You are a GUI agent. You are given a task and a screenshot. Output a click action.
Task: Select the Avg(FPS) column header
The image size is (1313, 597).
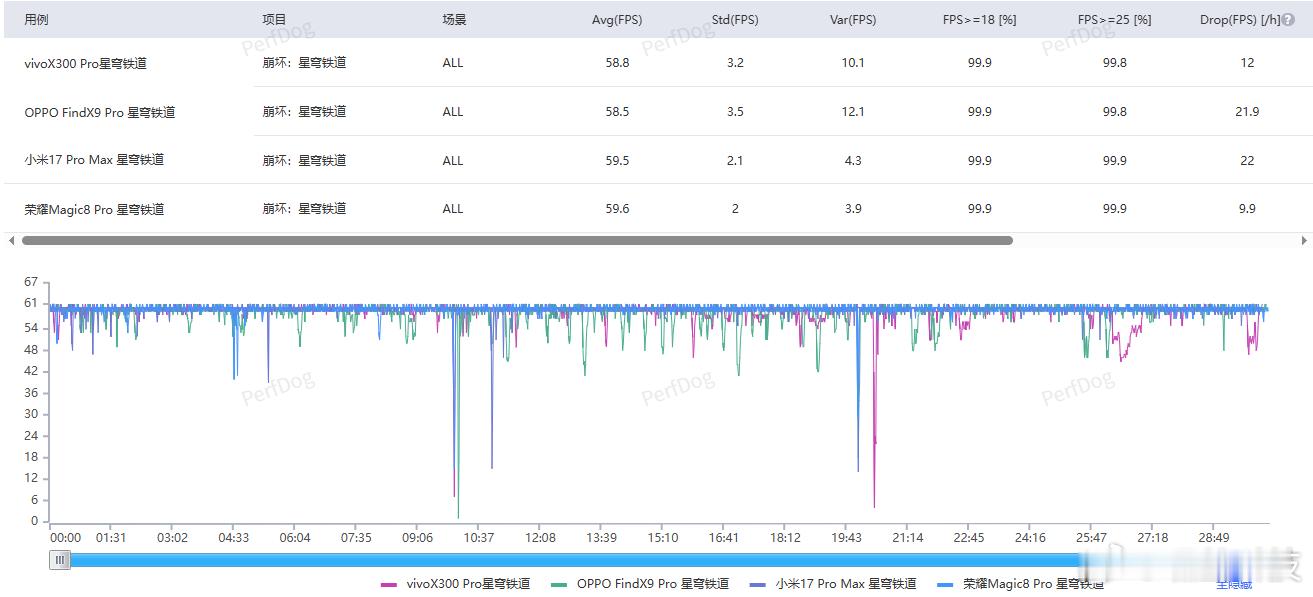point(617,20)
